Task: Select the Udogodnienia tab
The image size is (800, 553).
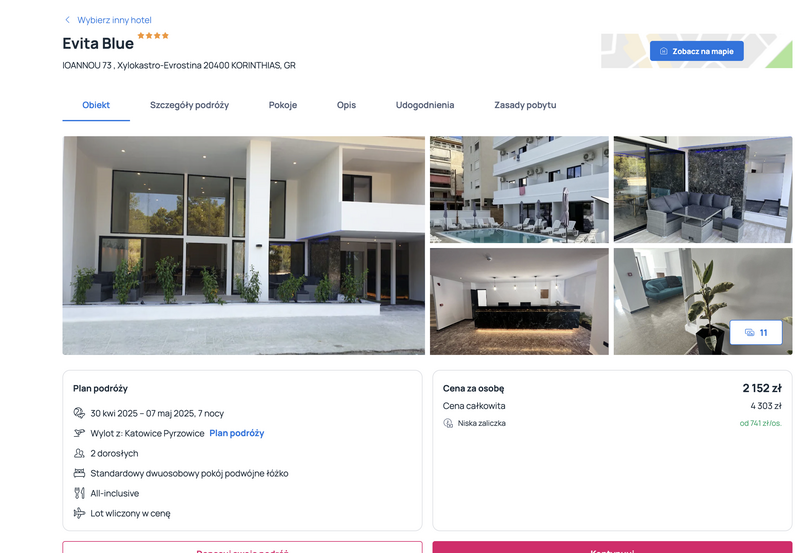Action: coord(425,105)
